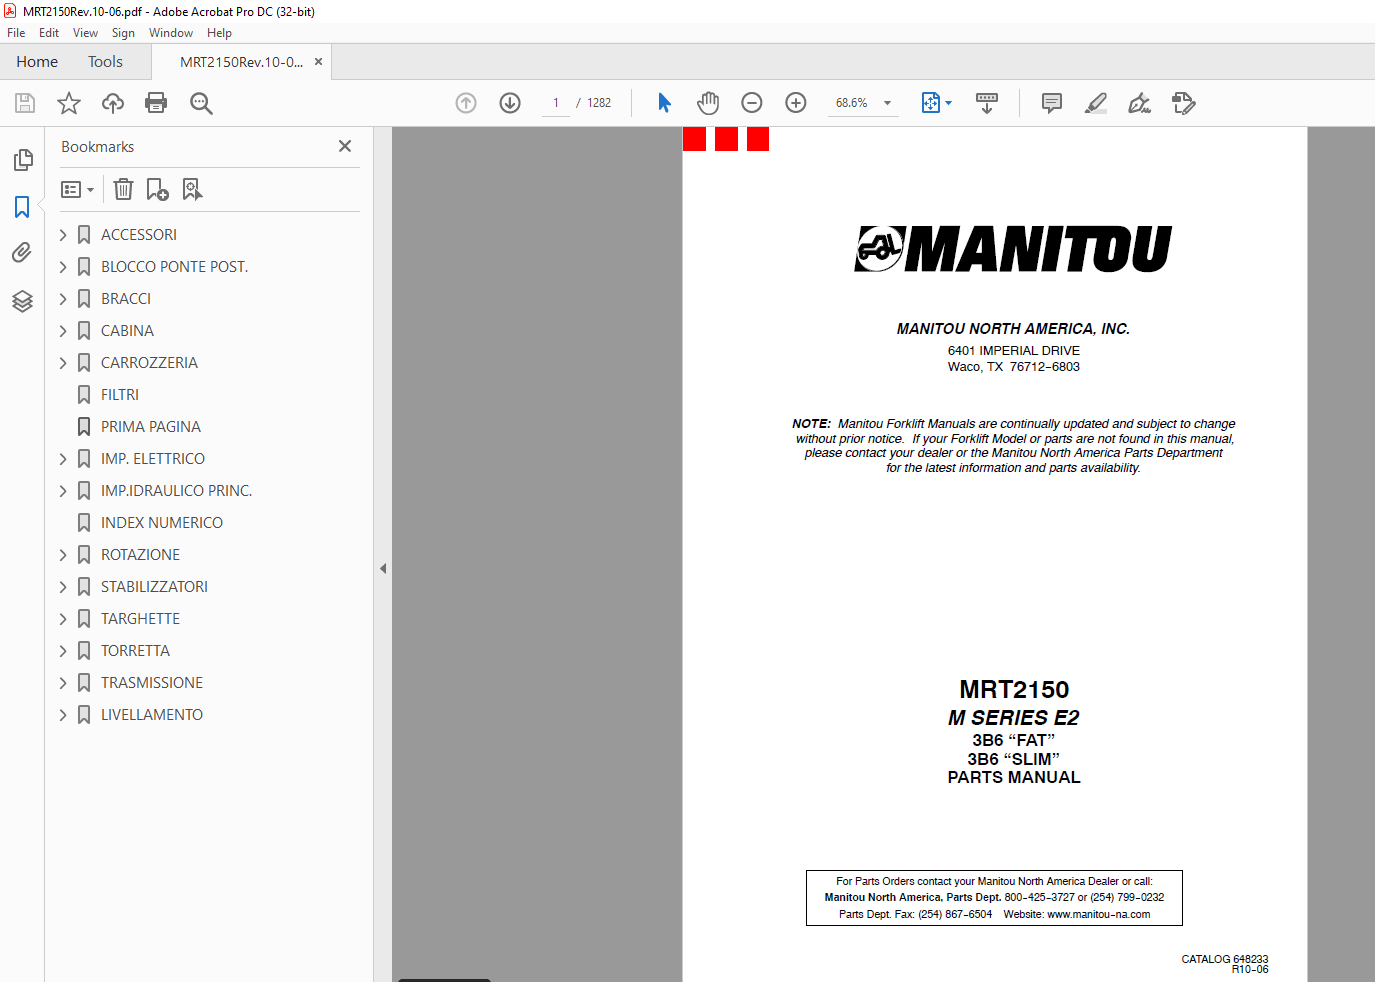Open the View menu

point(86,33)
